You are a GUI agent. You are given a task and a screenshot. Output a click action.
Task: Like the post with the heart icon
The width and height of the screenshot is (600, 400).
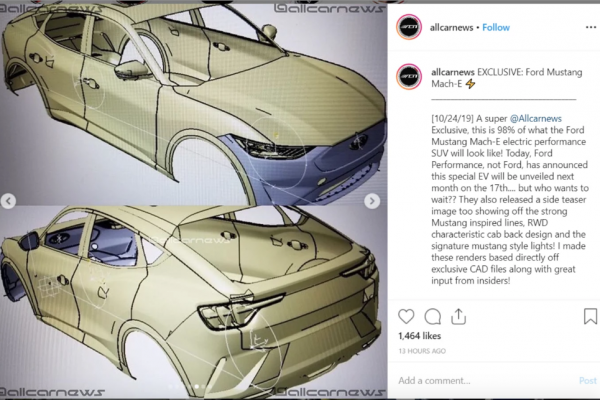pyautogui.click(x=406, y=317)
